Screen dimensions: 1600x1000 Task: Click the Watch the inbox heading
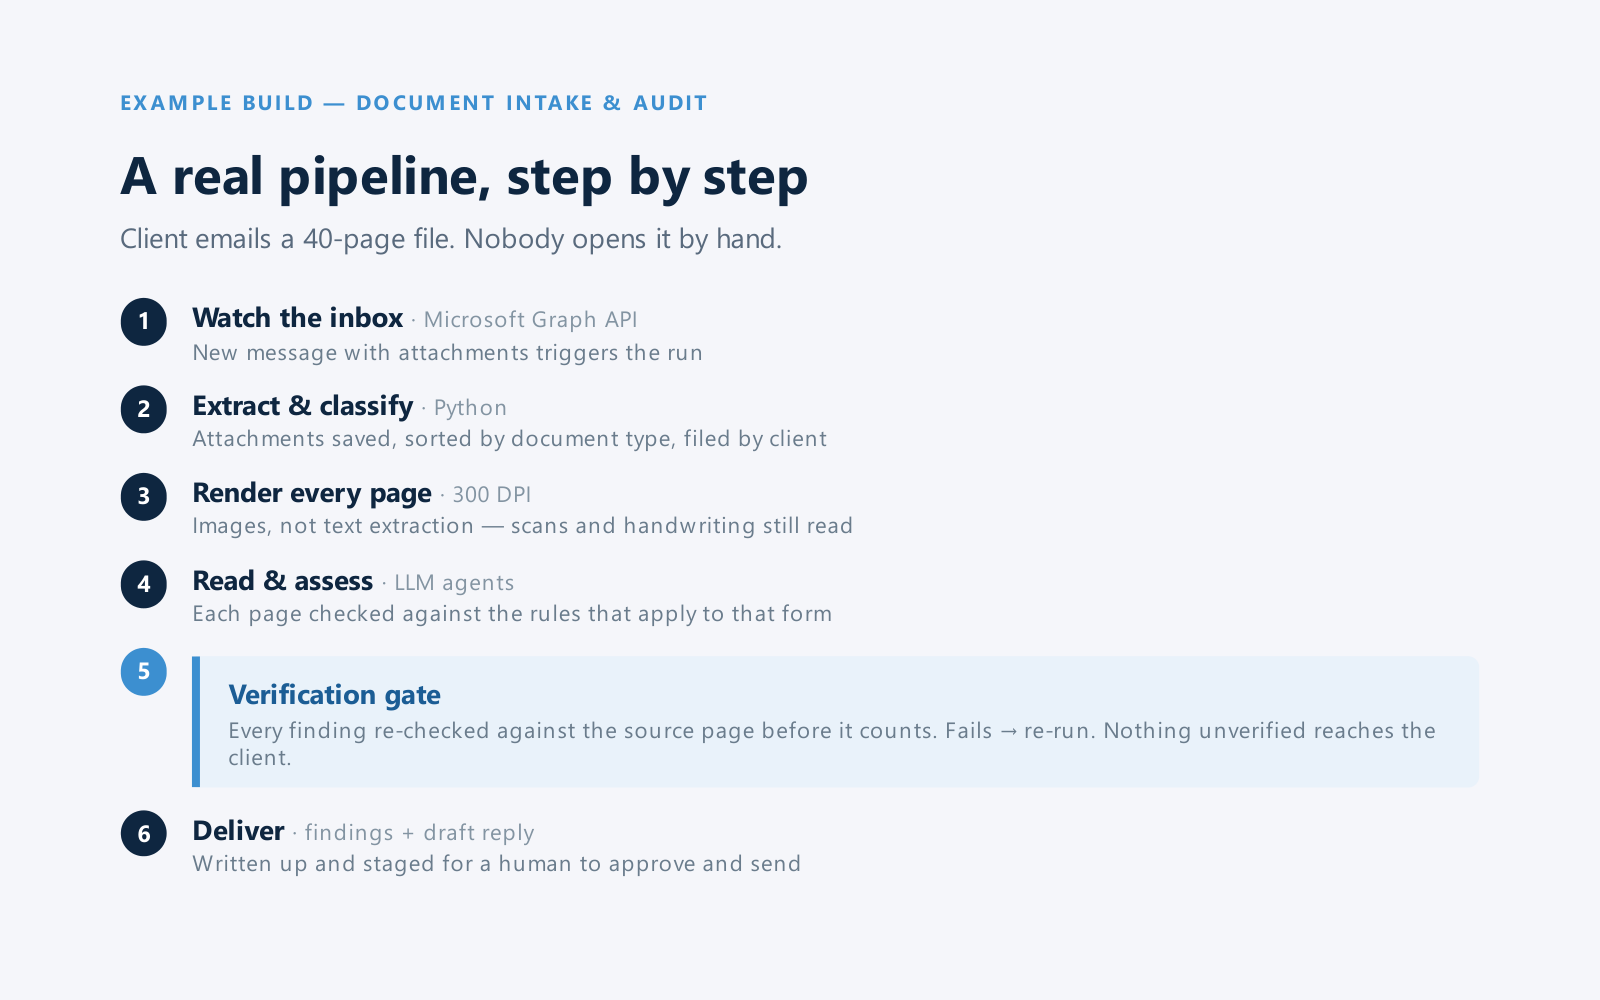tap(298, 318)
